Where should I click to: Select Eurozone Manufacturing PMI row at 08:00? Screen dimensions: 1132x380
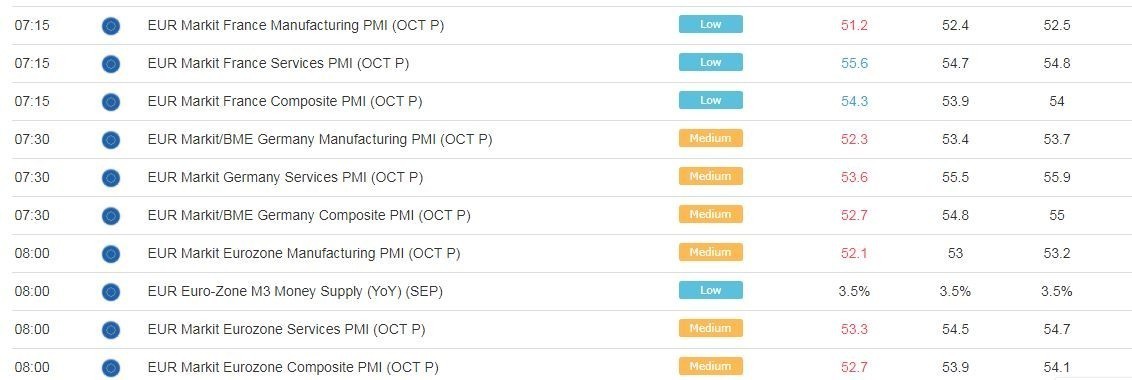click(x=566, y=254)
